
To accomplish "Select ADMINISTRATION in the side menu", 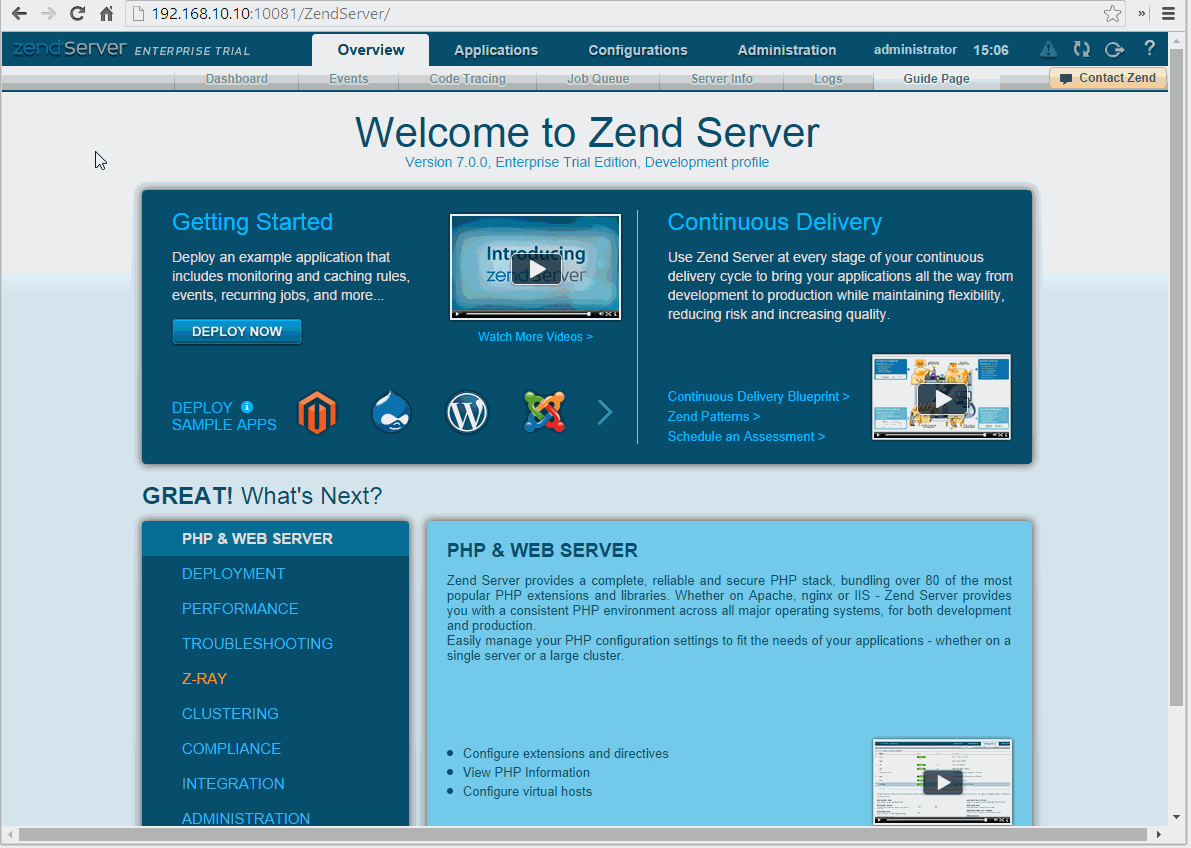I will [276, 818].
